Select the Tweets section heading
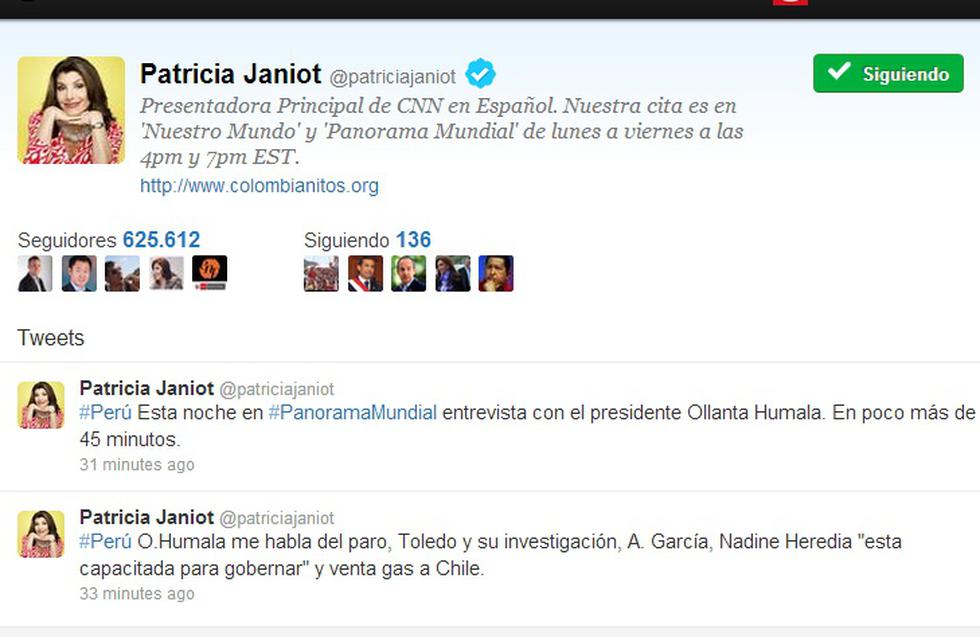 coord(51,338)
